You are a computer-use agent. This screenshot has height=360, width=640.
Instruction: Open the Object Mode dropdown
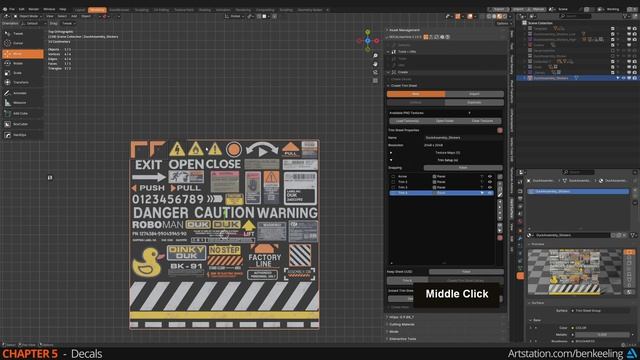click(27, 16)
